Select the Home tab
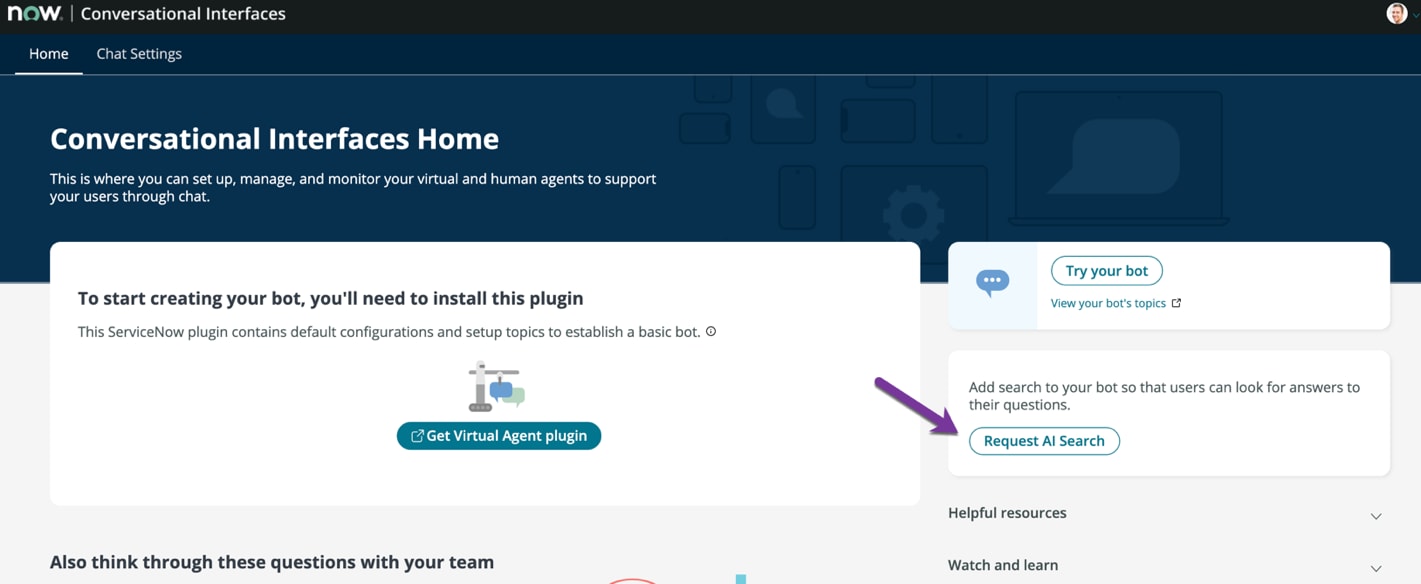This screenshot has height=584, width=1421. tap(48, 53)
